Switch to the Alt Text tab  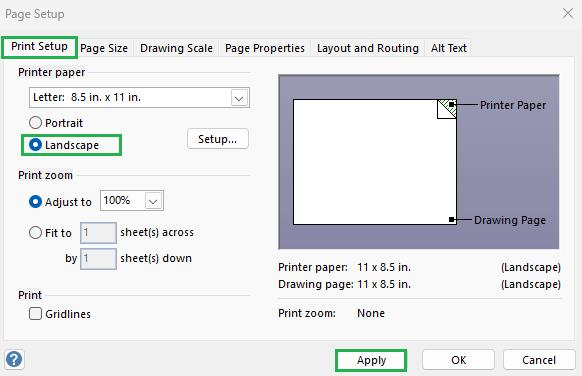pos(449,48)
